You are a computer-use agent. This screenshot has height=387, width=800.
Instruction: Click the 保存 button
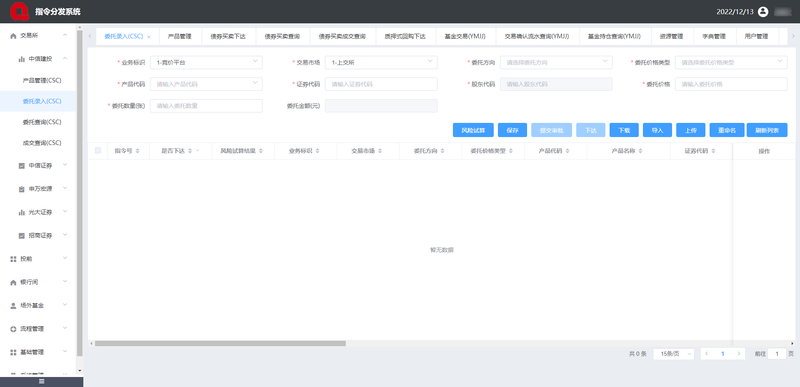512,130
